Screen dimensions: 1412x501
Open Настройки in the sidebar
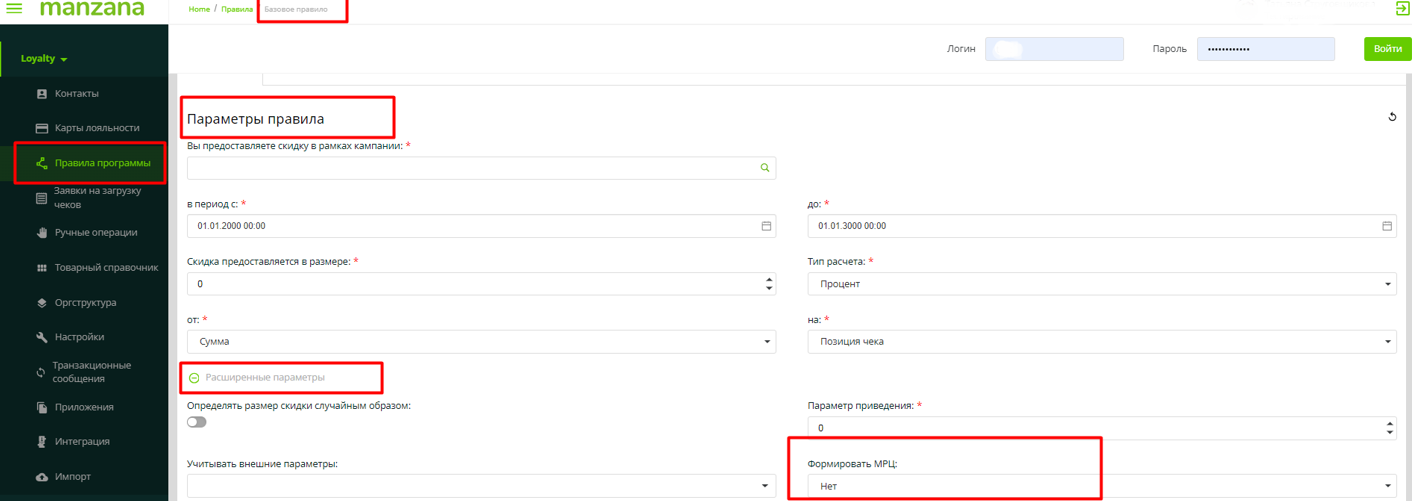click(x=79, y=337)
